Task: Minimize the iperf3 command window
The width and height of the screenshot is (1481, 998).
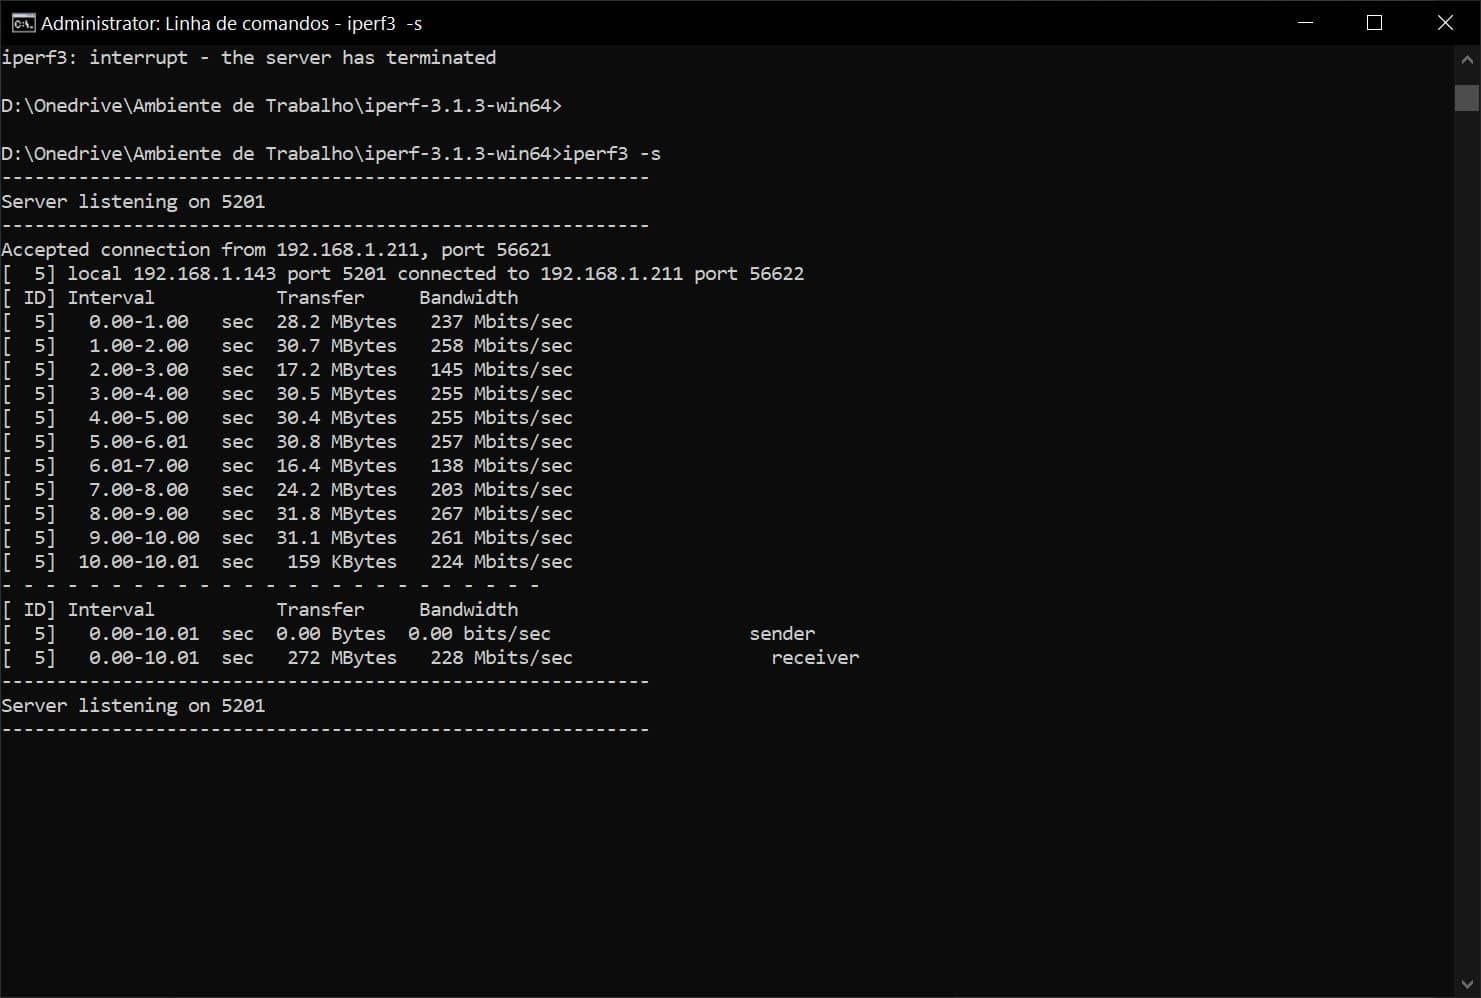Action: 1305,23
